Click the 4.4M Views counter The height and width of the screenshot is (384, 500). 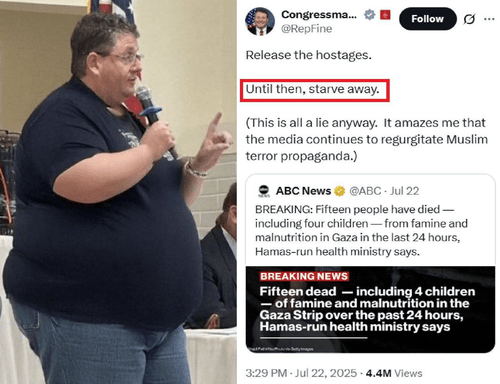(x=394, y=373)
